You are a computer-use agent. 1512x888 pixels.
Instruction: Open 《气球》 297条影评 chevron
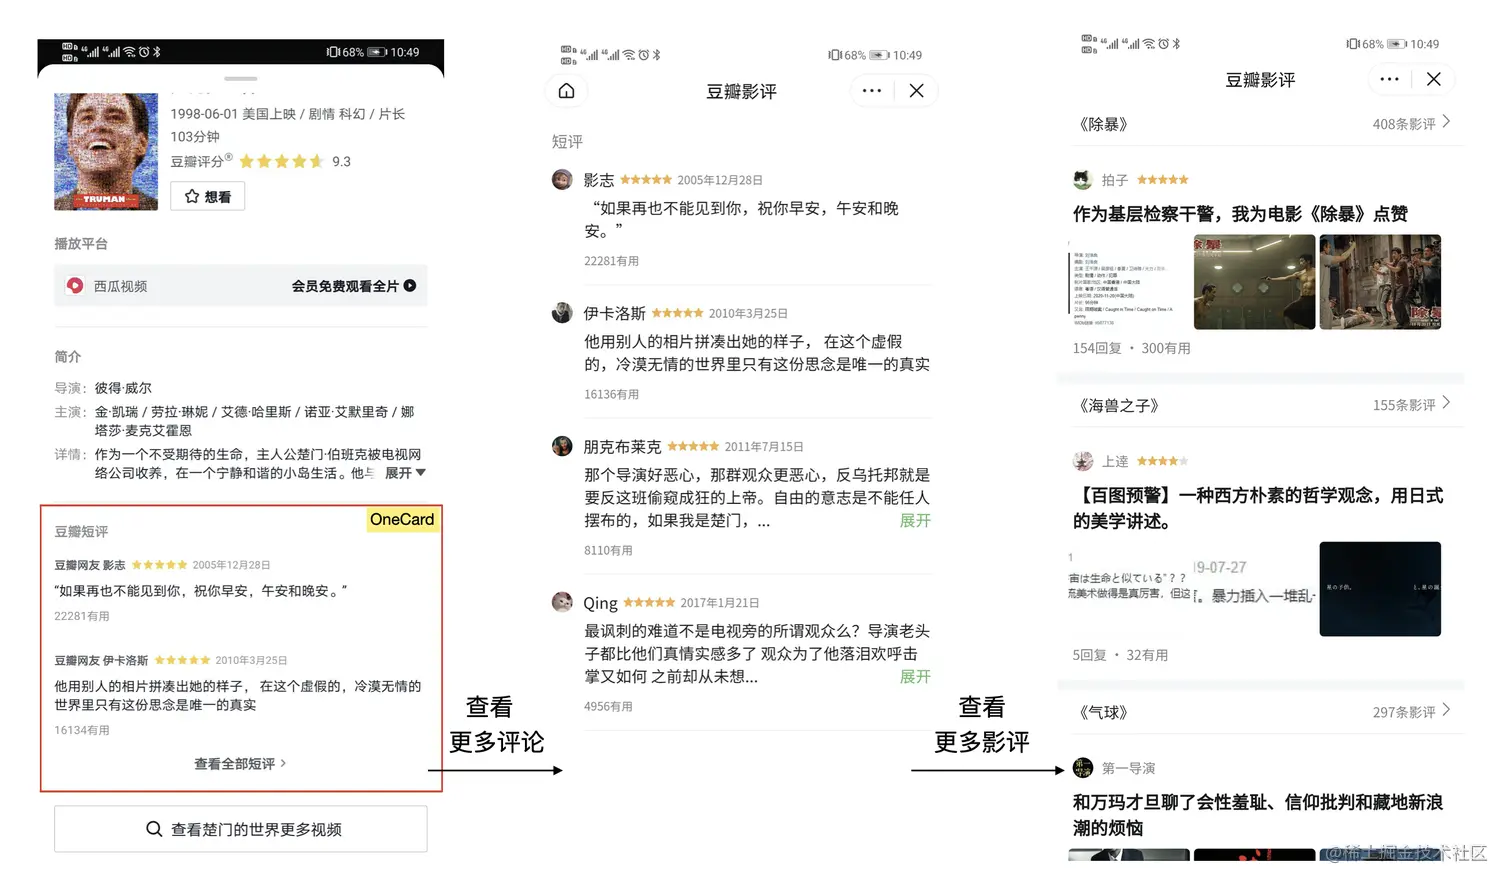[x=1446, y=711]
